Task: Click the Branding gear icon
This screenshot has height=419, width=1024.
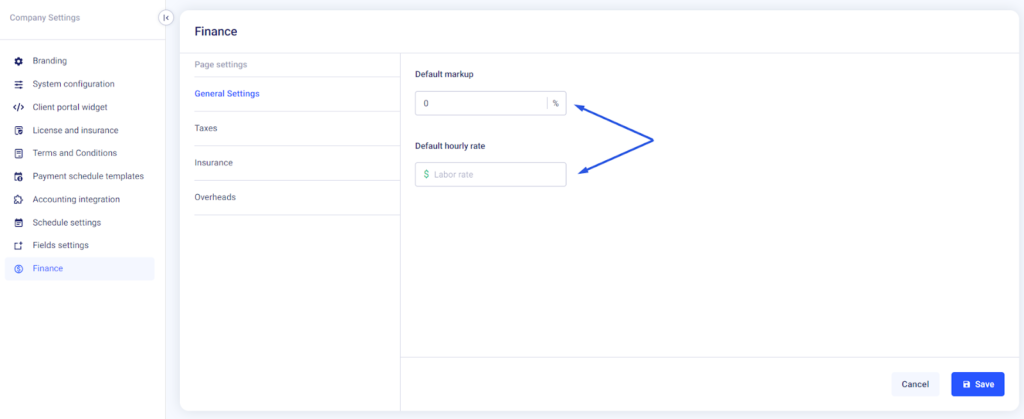Action: pyautogui.click(x=18, y=61)
